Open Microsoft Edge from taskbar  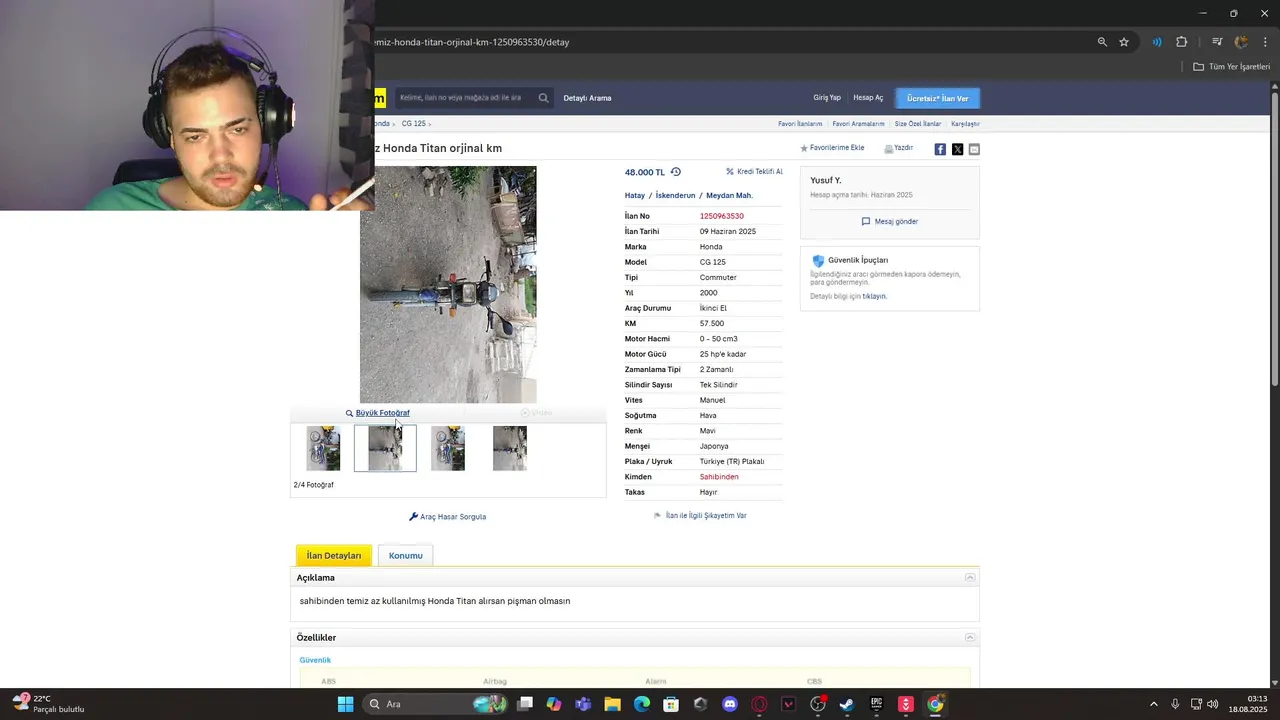pyautogui.click(x=641, y=704)
